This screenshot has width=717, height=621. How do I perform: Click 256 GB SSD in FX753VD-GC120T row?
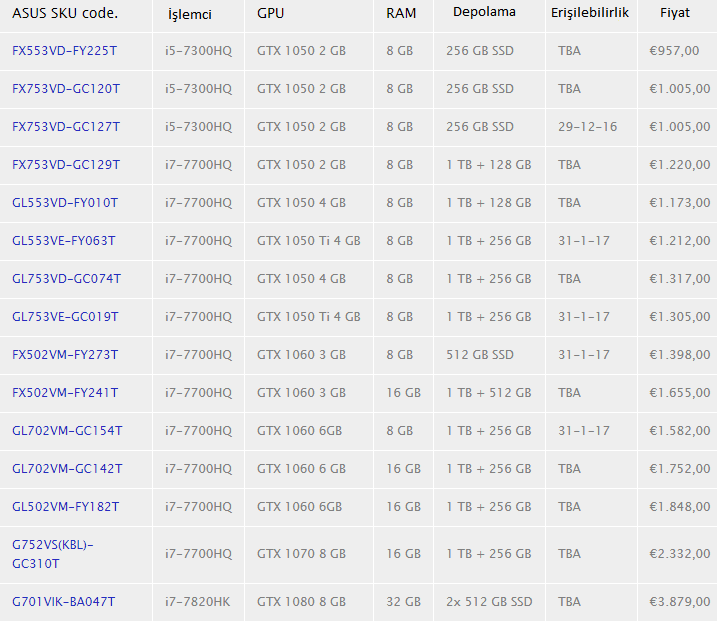pyautogui.click(x=480, y=89)
